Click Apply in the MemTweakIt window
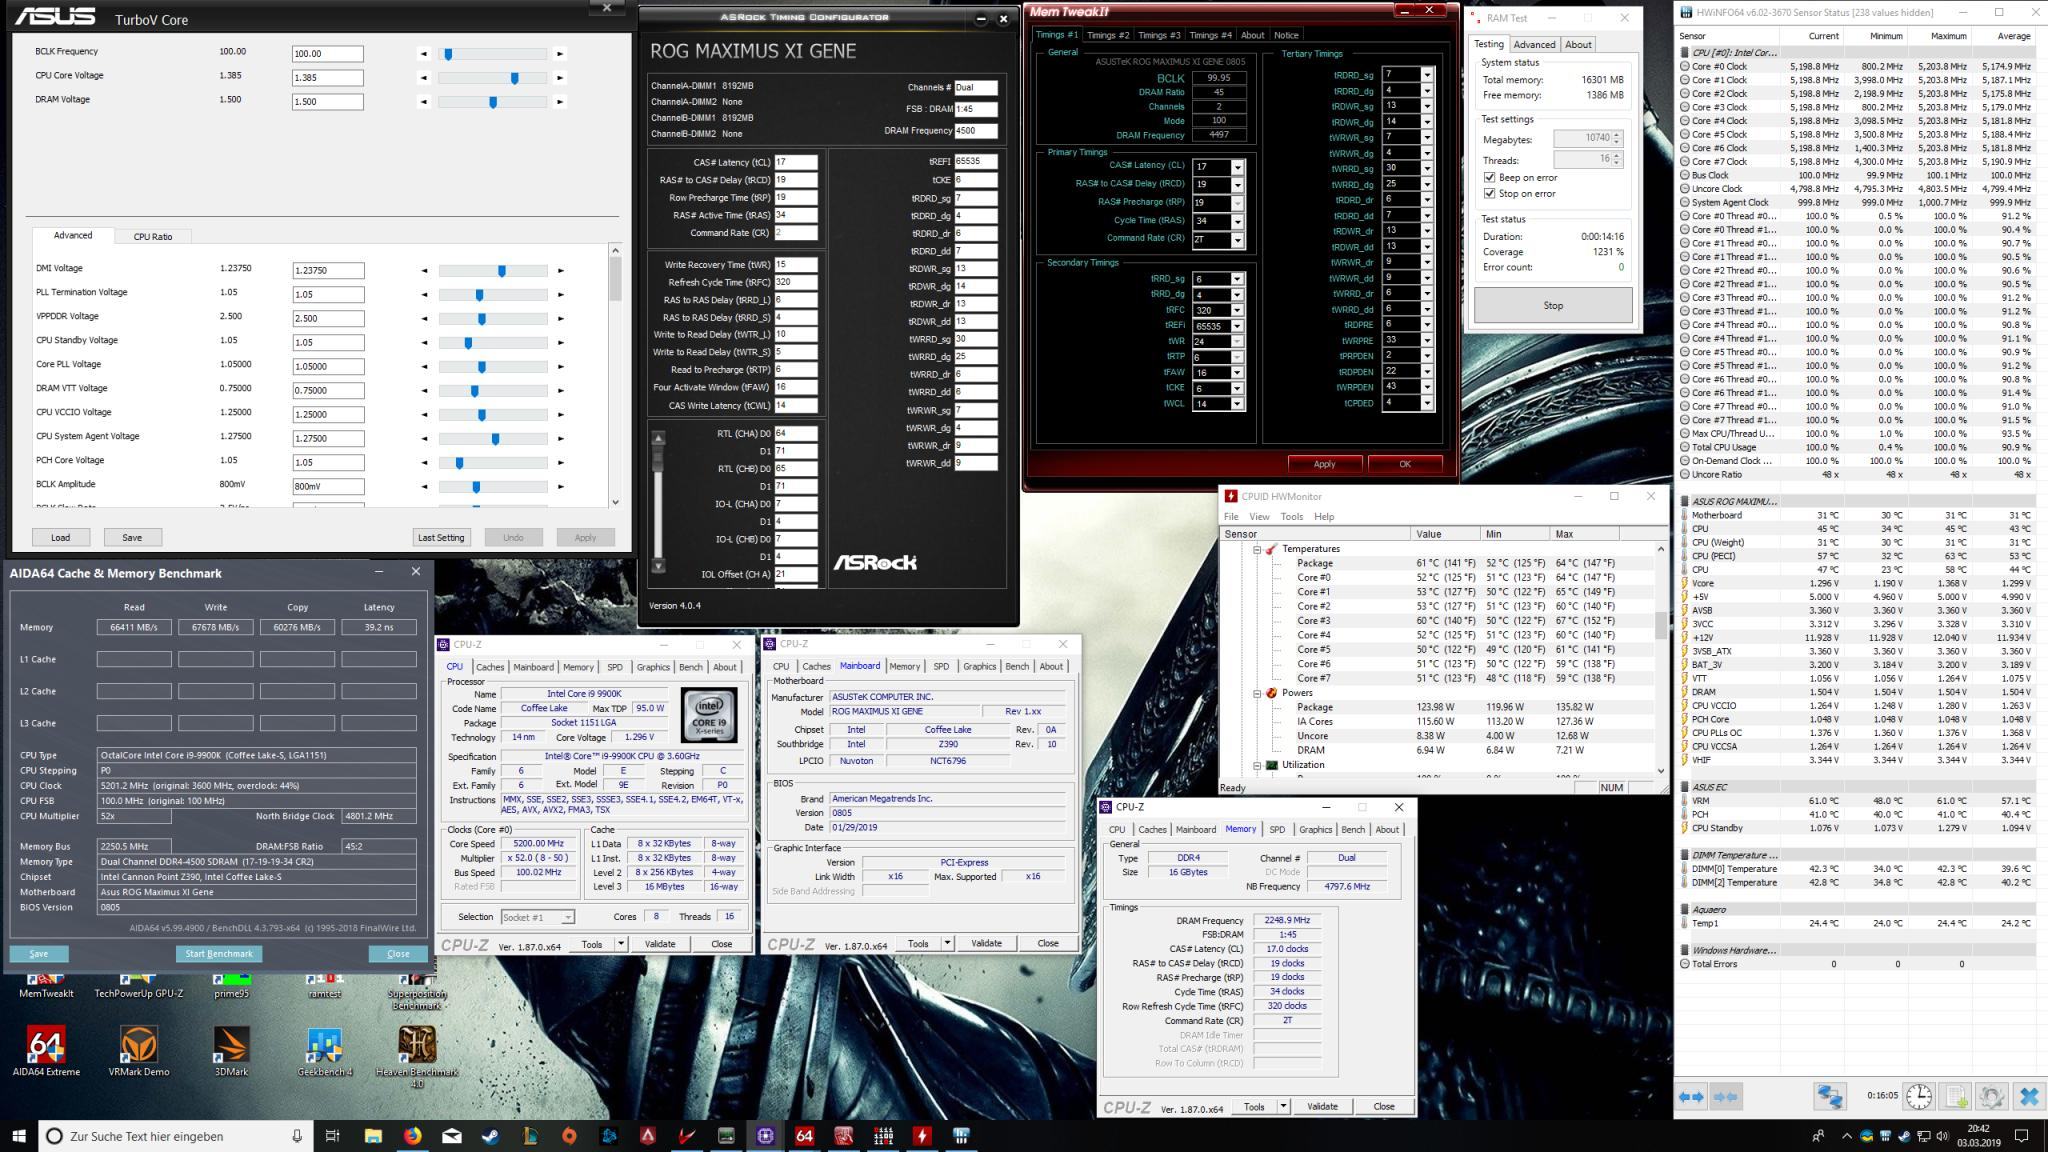 pyautogui.click(x=1325, y=464)
